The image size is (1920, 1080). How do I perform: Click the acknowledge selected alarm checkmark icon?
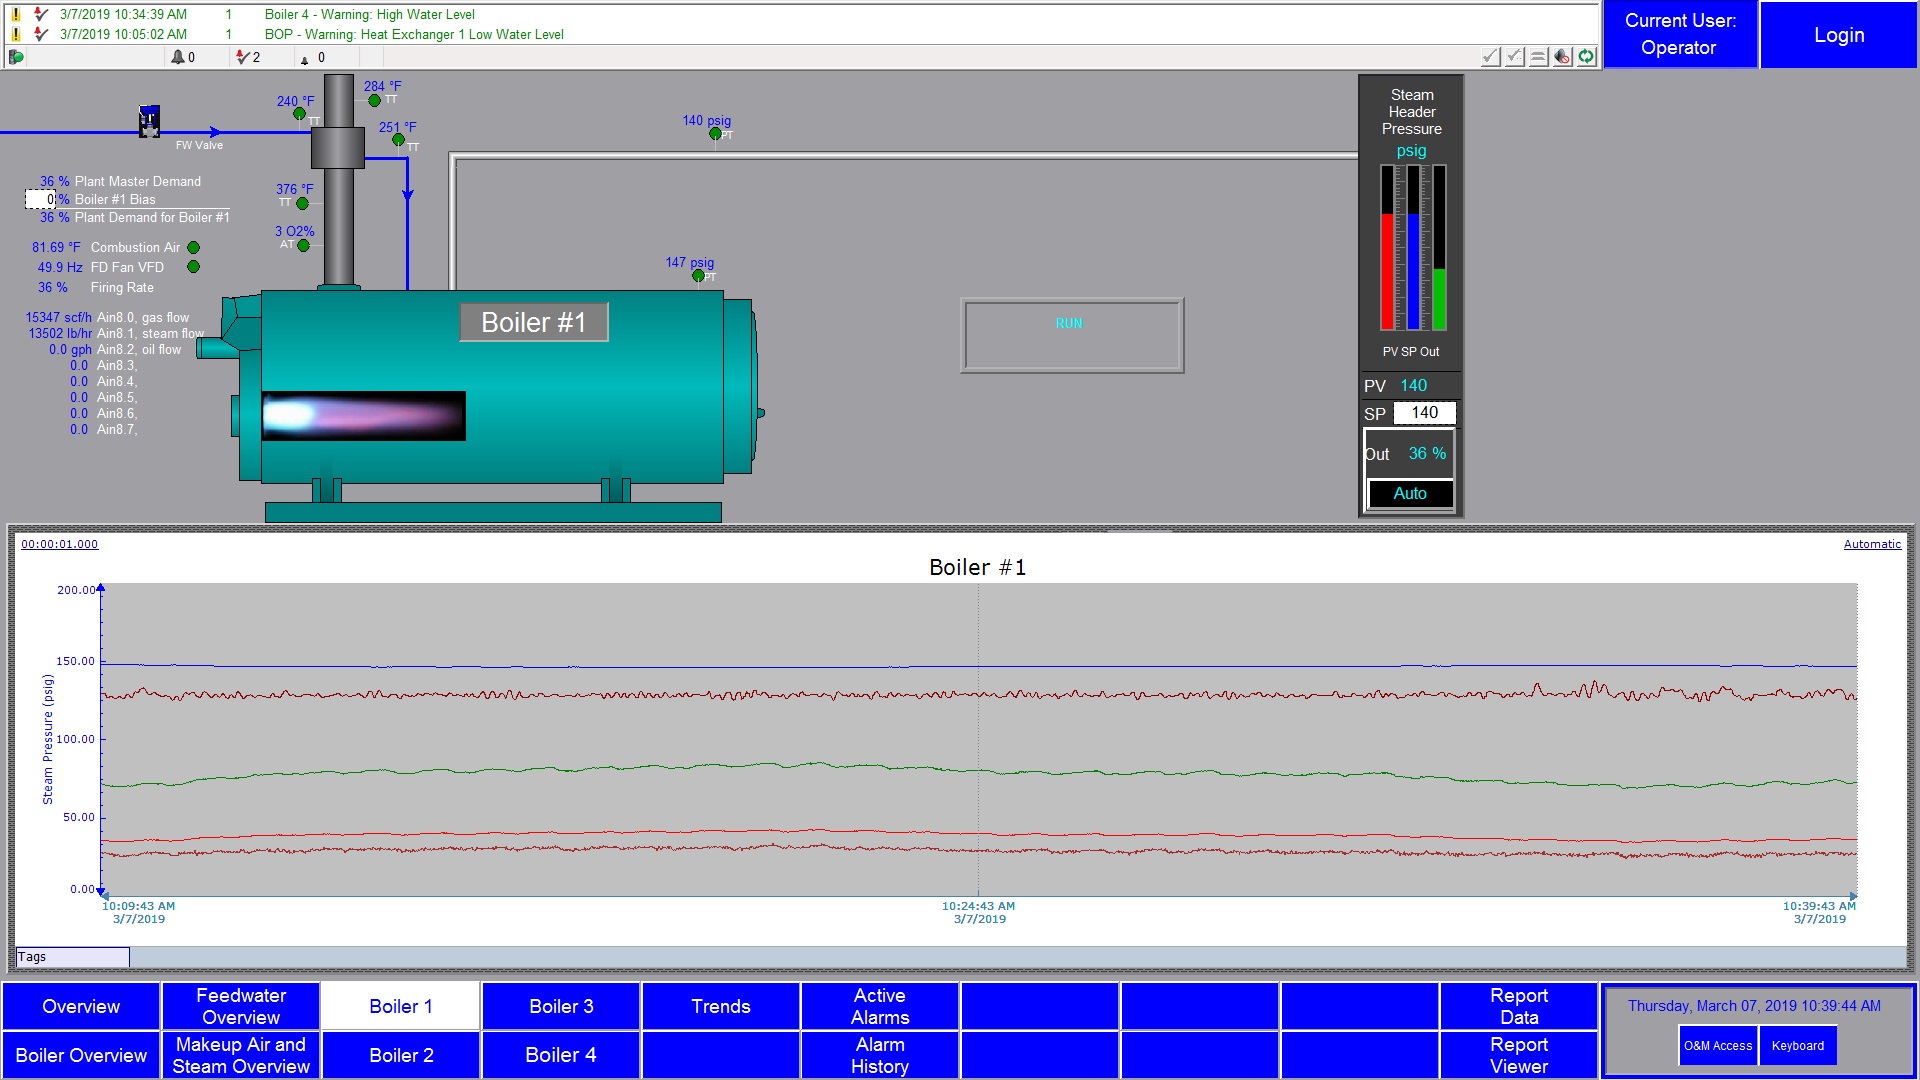tap(1490, 57)
